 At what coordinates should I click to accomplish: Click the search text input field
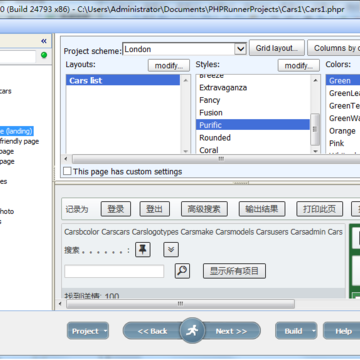(114, 271)
